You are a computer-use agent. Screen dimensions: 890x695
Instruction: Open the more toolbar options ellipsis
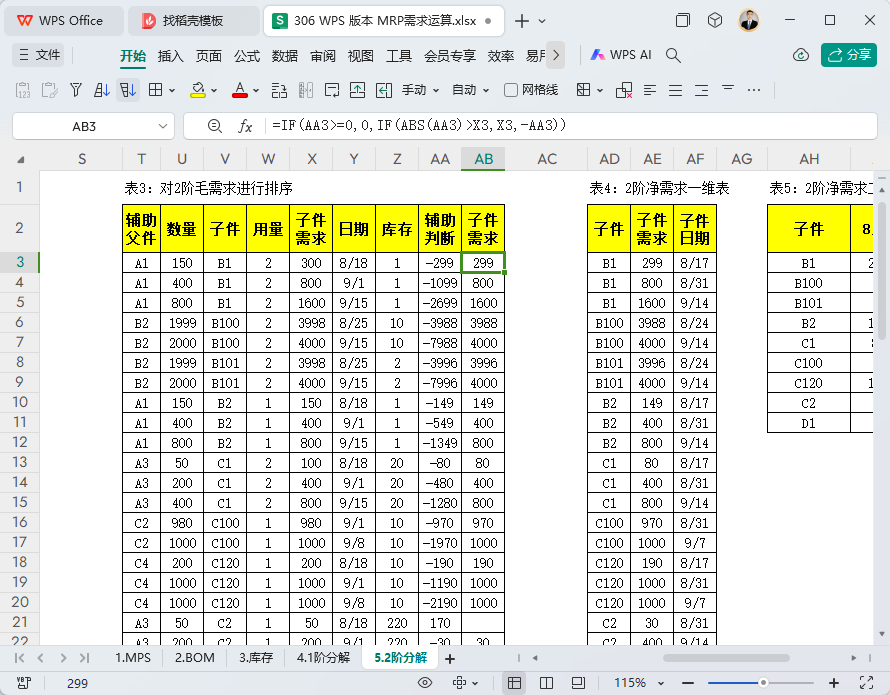[x=754, y=90]
